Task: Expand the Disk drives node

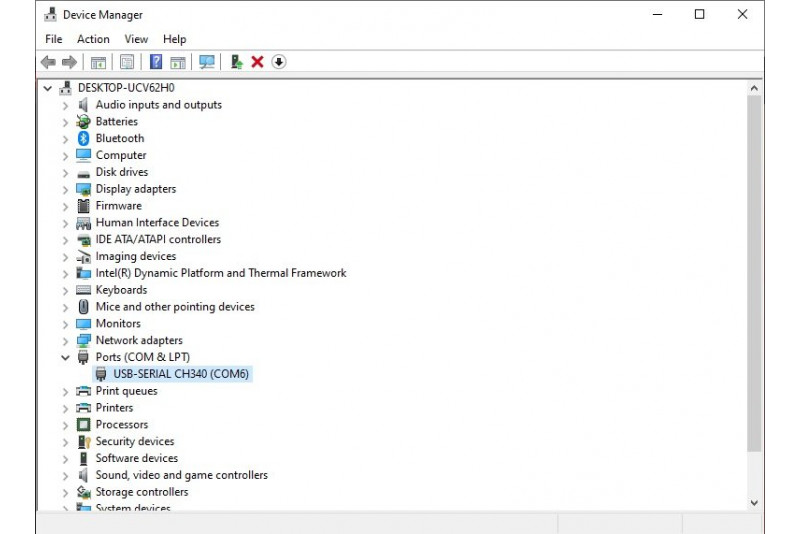Action: pos(65,173)
